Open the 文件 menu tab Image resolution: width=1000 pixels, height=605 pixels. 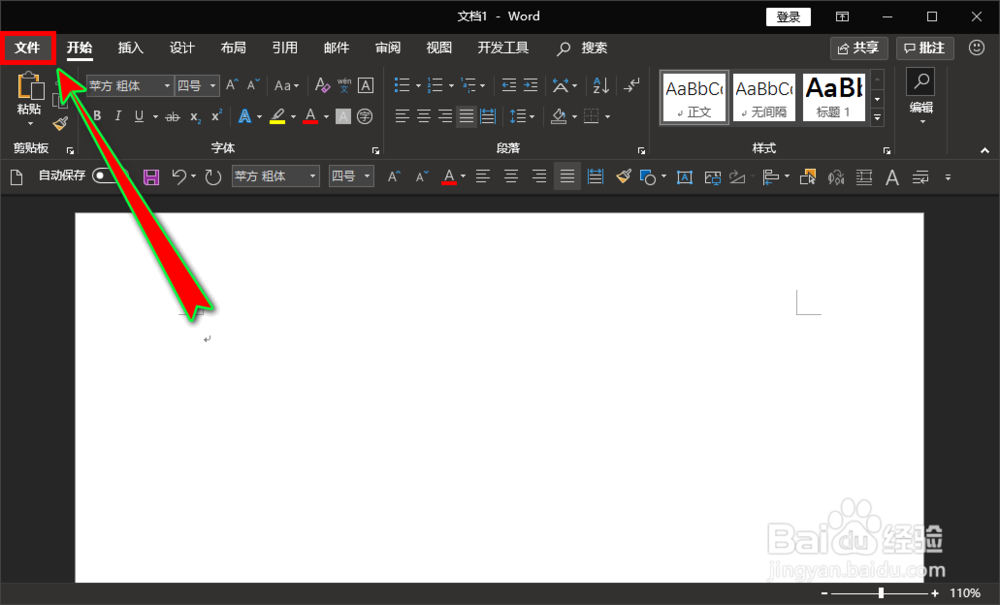27,48
